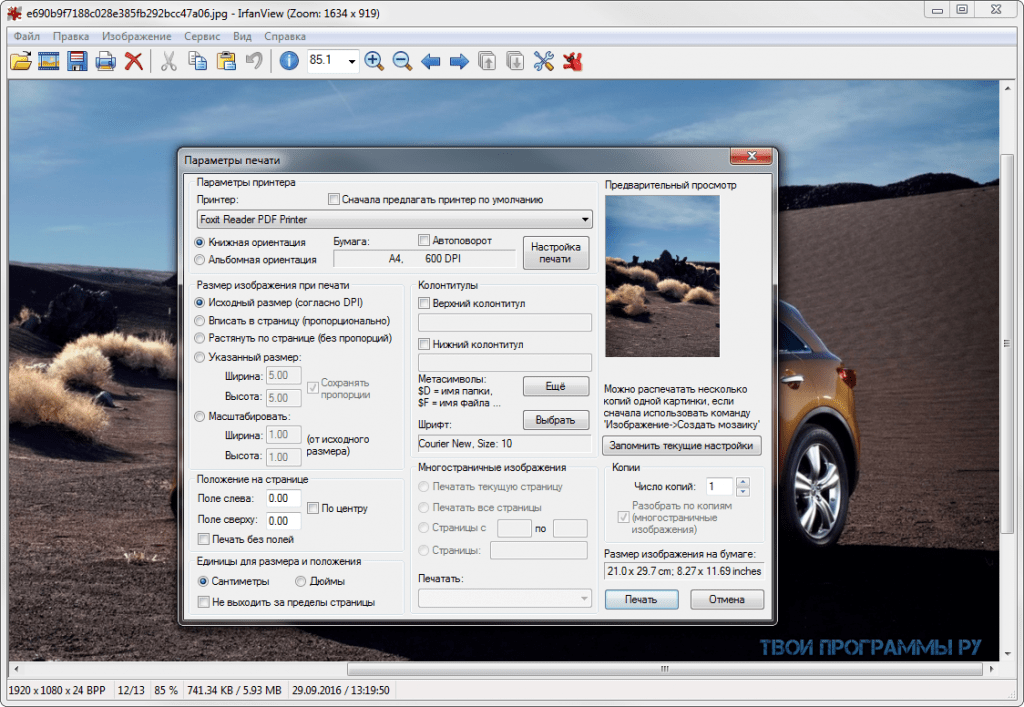
Task: Click the Zoom In magnifier icon
Action: [375, 62]
